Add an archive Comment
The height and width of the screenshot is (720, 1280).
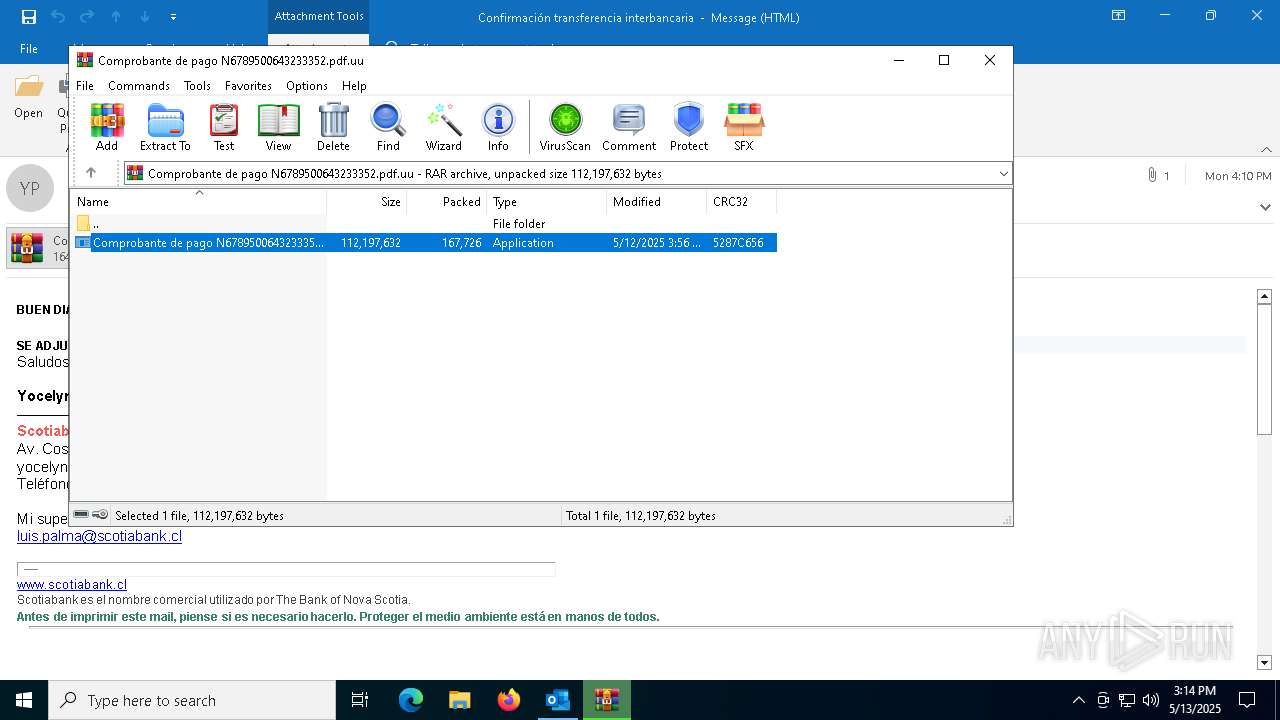(x=629, y=127)
